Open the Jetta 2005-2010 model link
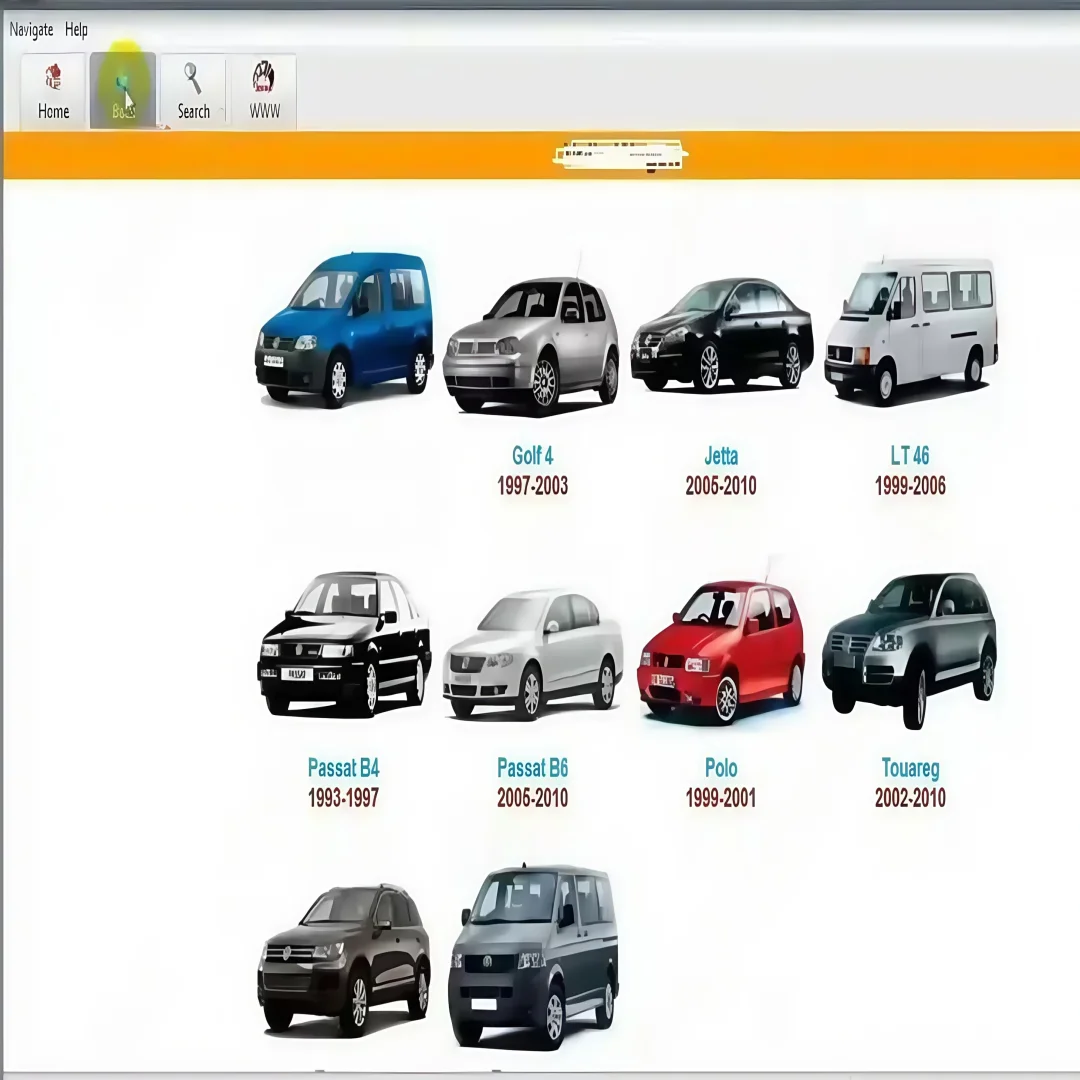Screen dimensions: 1080x1080 [x=720, y=456]
